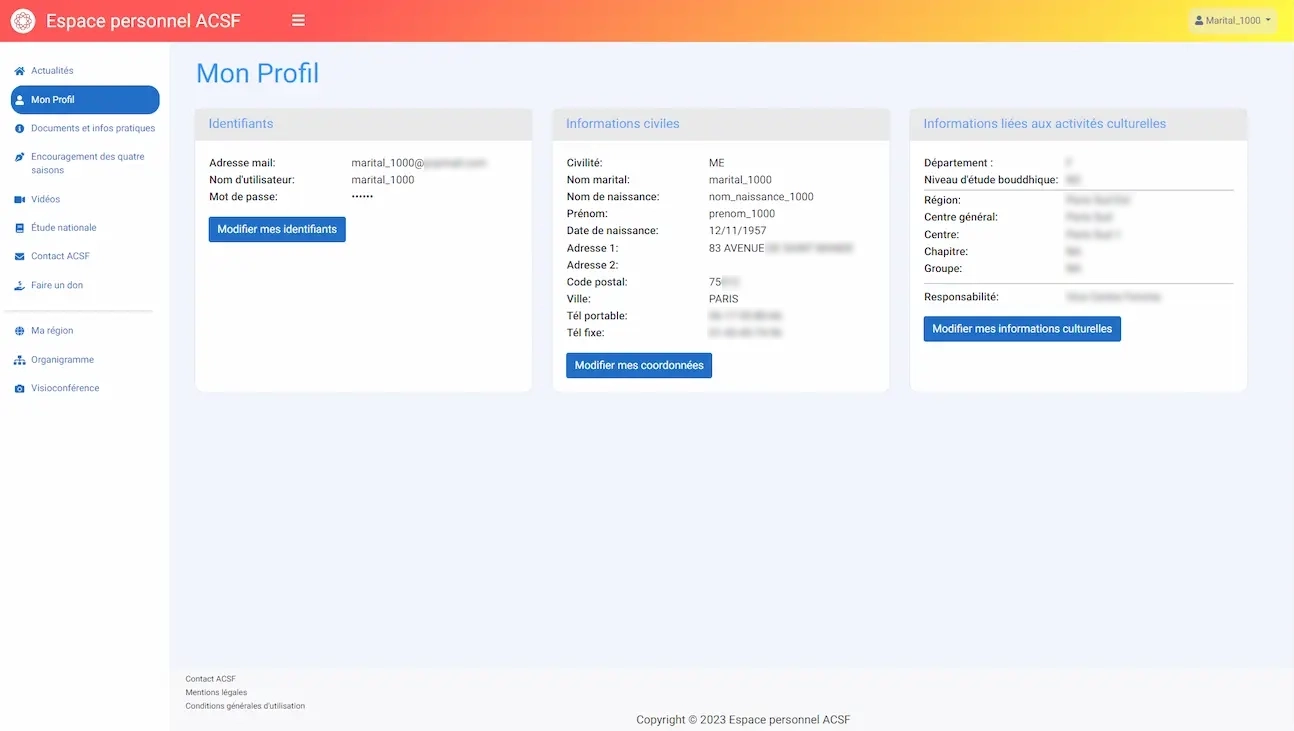Click the Organigramme sitemap icon
The height and width of the screenshot is (731, 1294).
coord(19,360)
